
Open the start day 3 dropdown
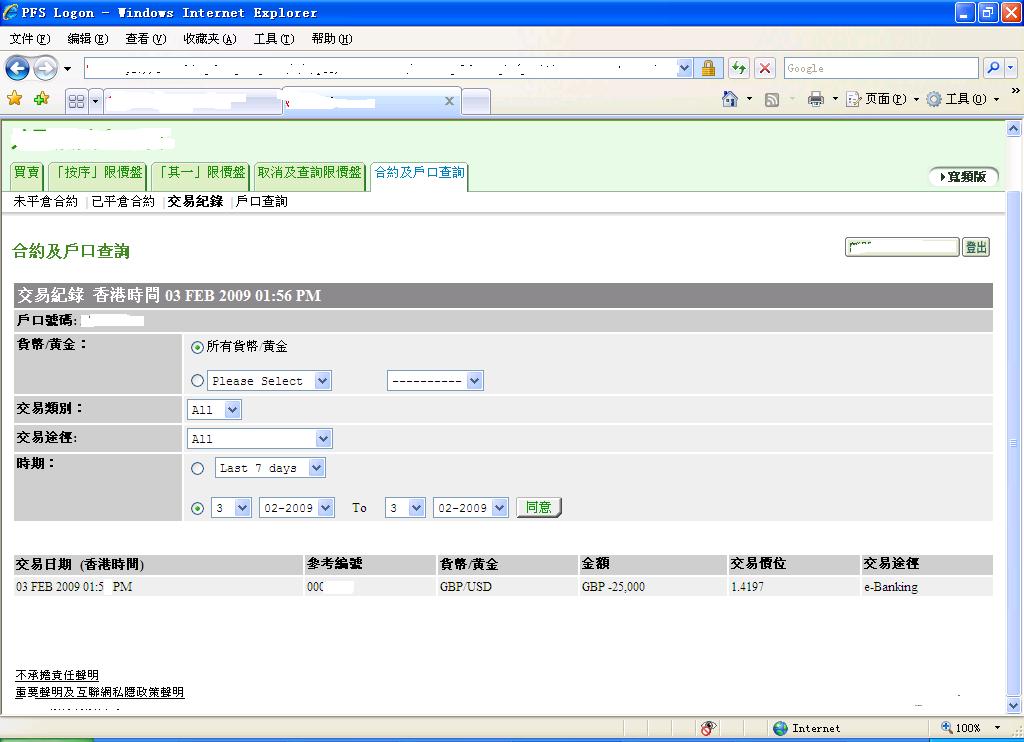(x=231, y=508)
